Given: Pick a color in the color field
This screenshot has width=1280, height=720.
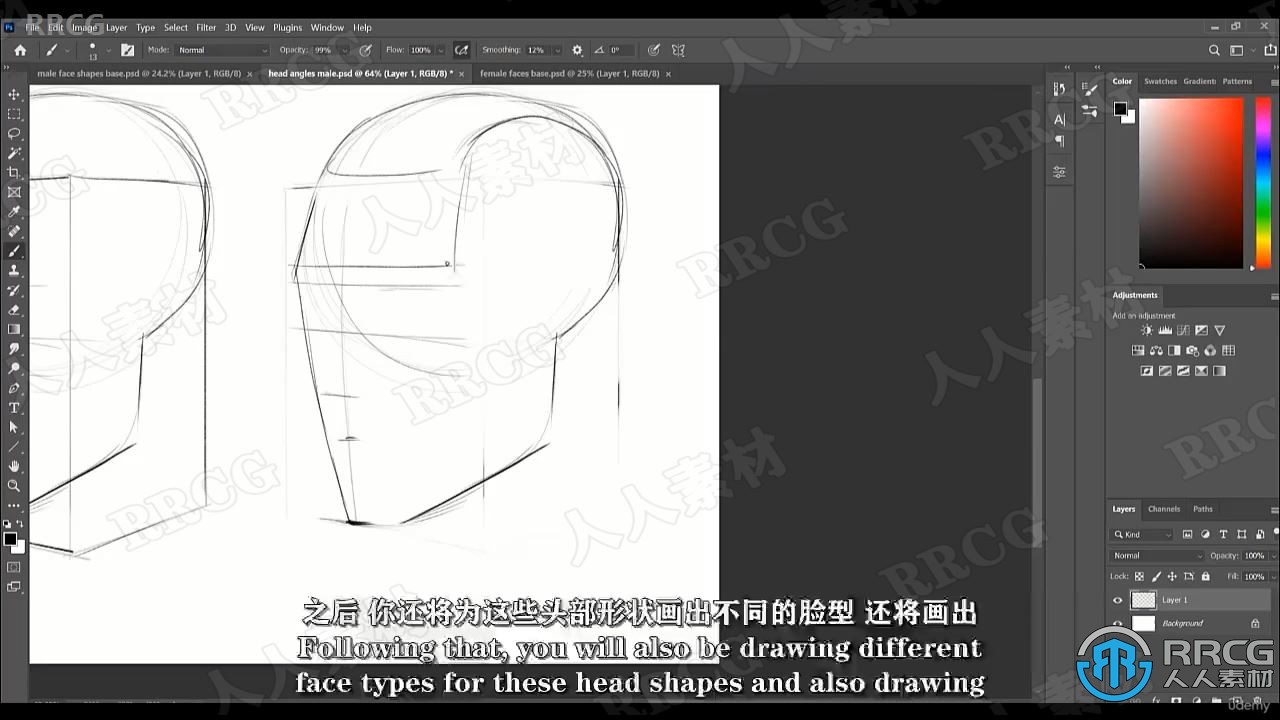Looking at the screenshot, I should [x=1191, y=183].
